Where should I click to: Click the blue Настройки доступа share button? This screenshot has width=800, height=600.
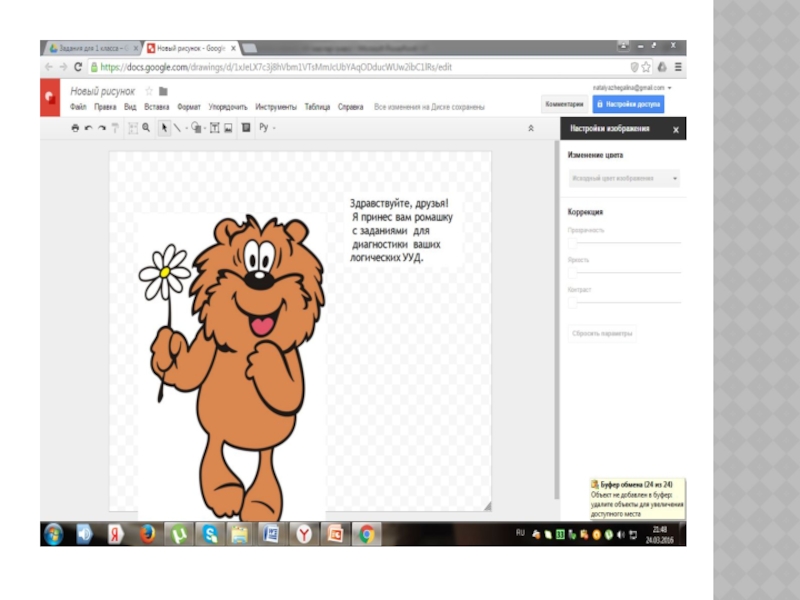(627, 103)
